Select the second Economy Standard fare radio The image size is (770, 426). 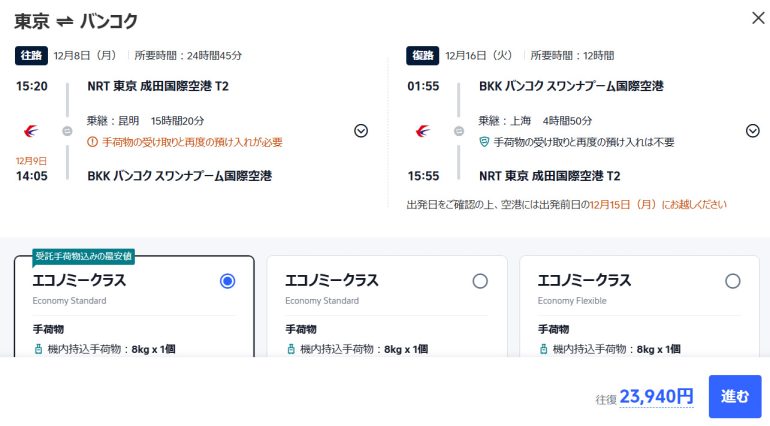[x=480, y=281]
